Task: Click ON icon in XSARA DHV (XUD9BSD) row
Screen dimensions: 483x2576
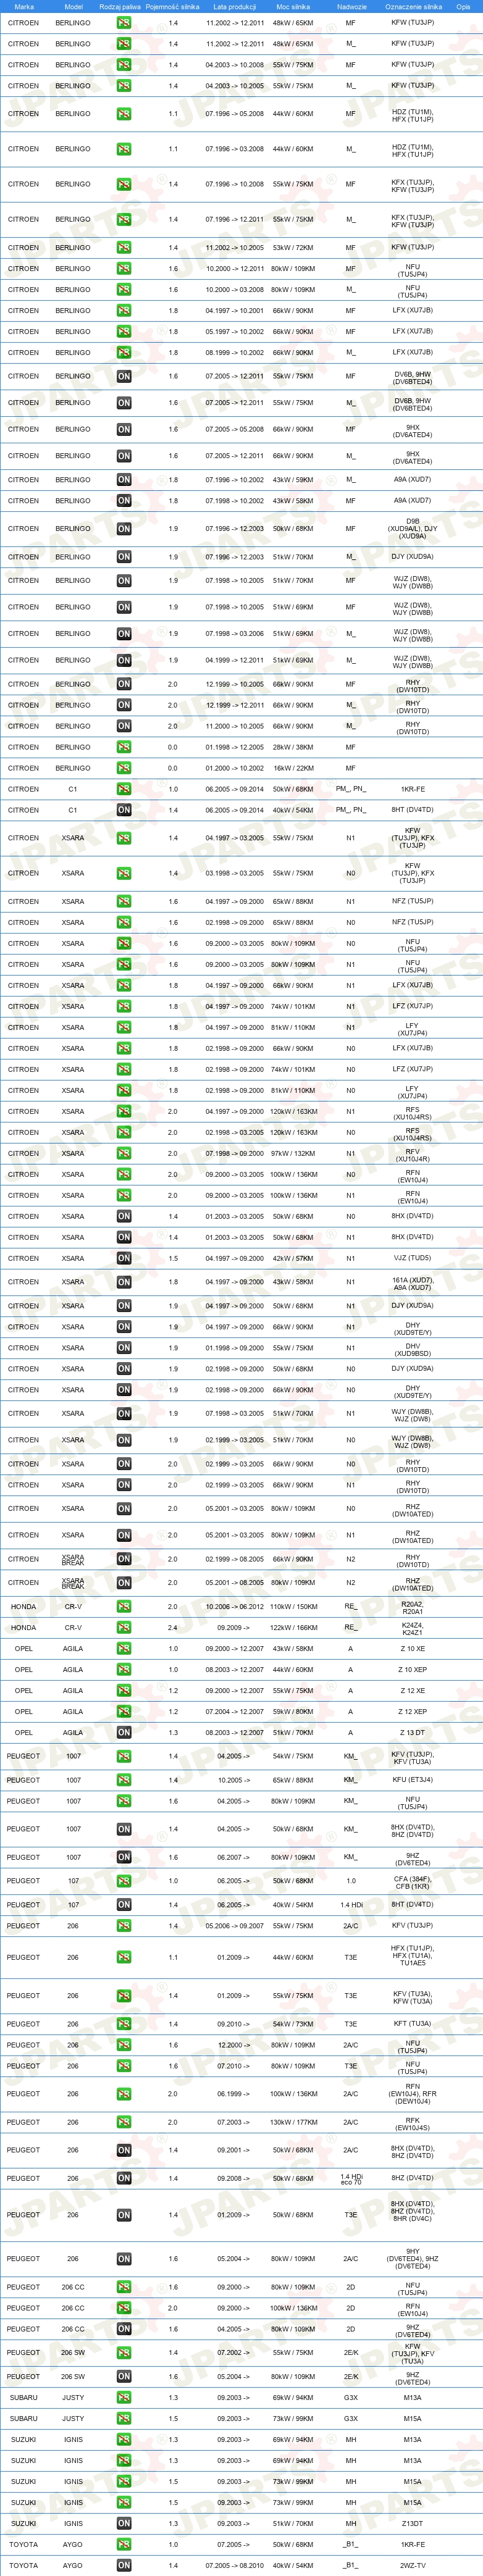Action: (x=124, y=1348)
